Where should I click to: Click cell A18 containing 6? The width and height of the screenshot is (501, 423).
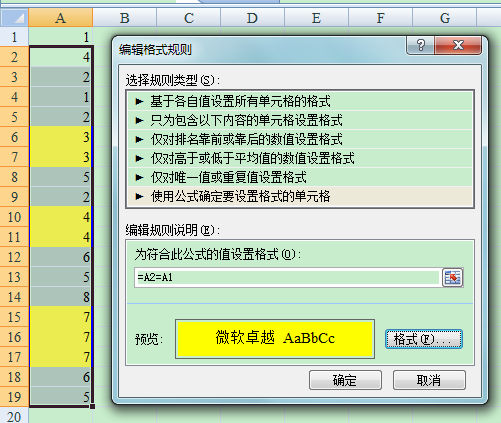point(60,377)
